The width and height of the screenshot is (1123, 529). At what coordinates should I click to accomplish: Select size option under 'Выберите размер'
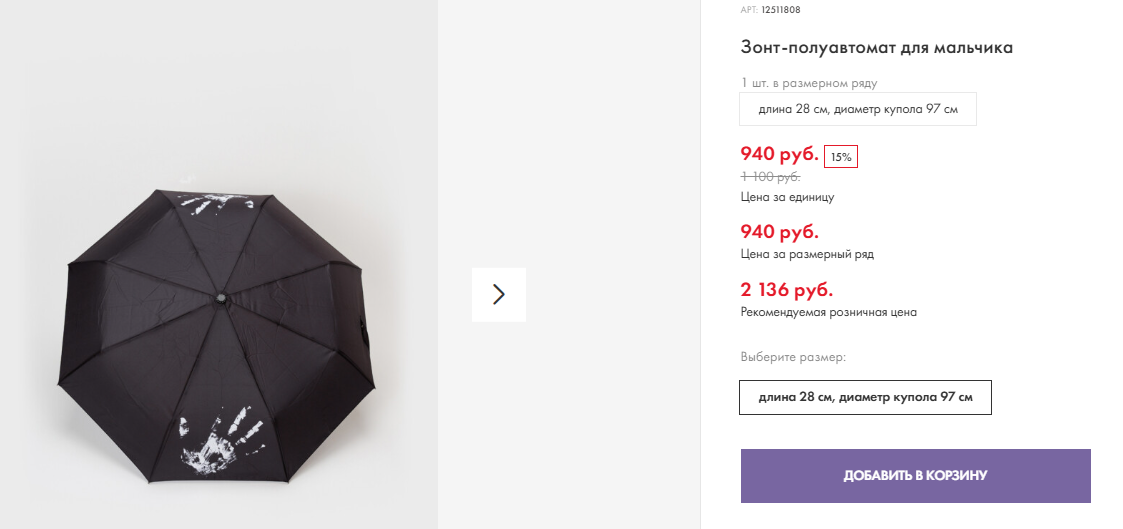pos(865,397)
